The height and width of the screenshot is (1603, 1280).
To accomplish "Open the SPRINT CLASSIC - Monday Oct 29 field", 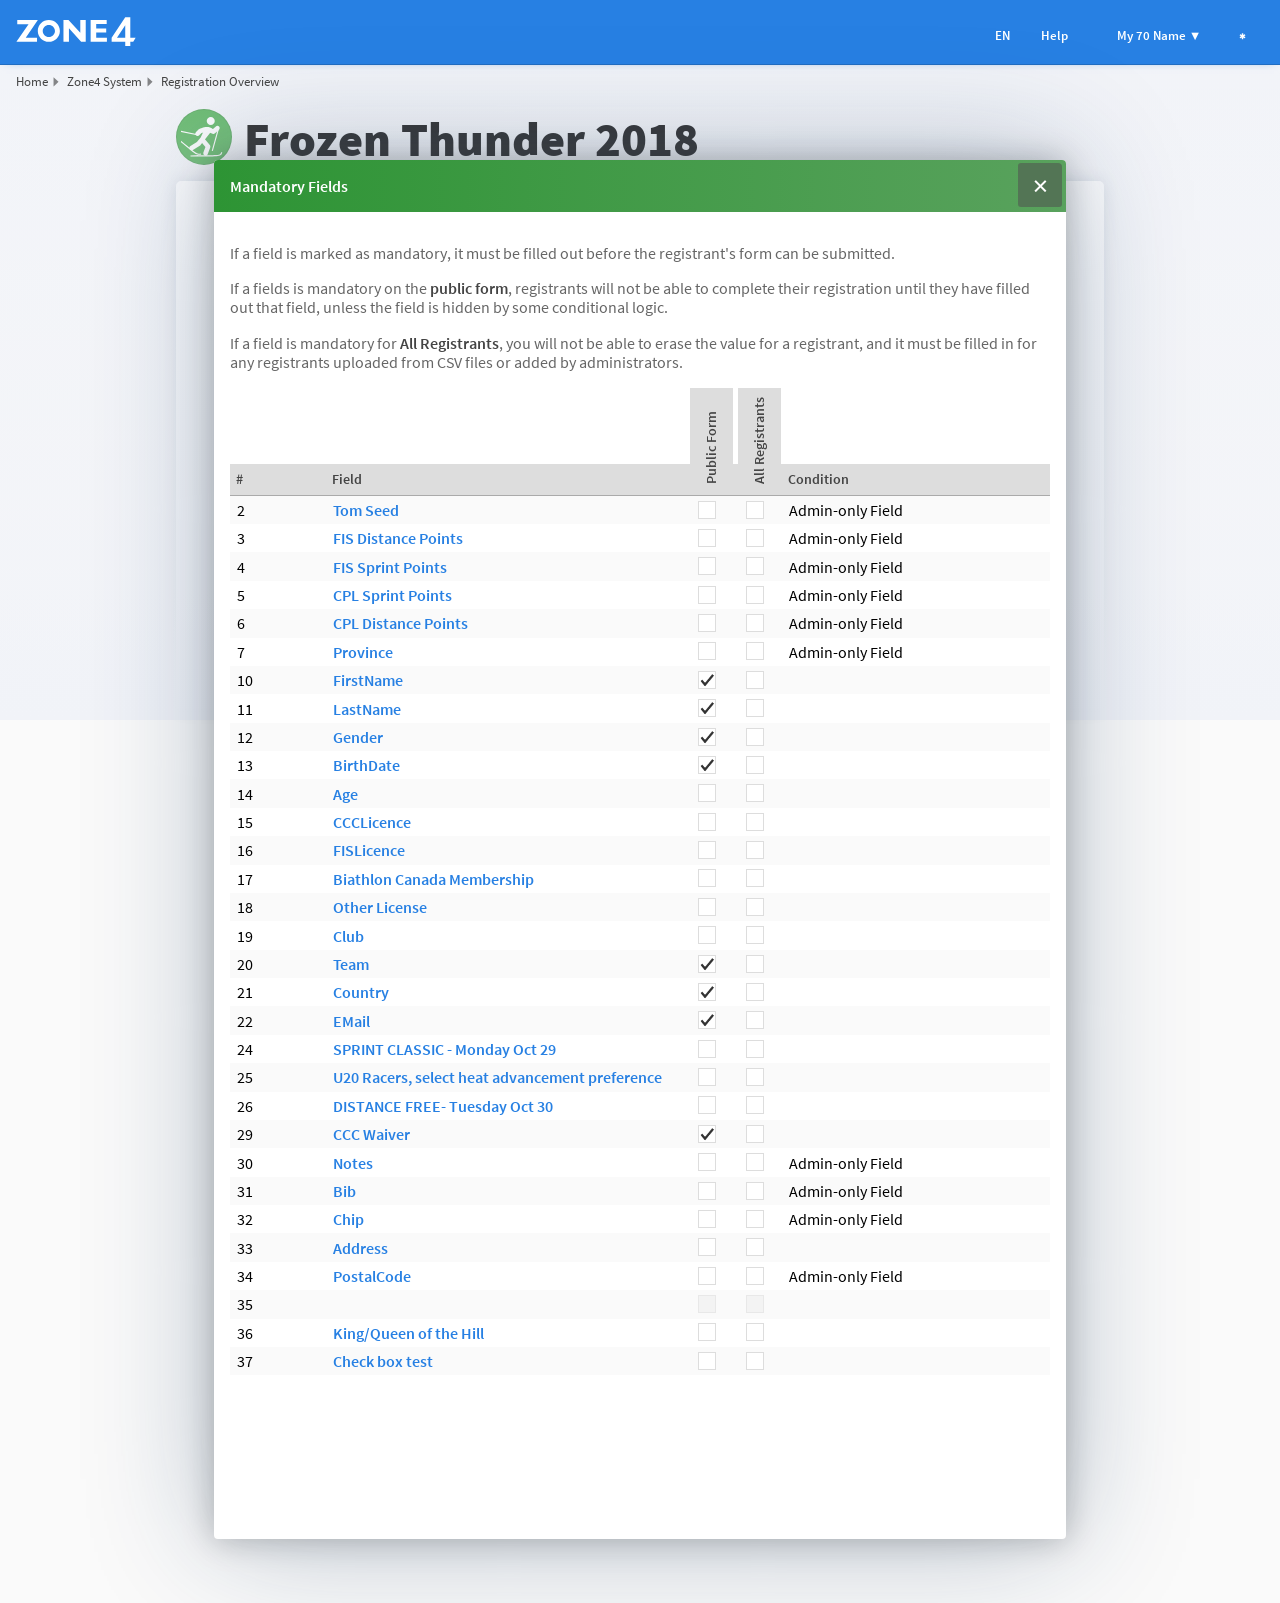I will [x=444, y=1050].
